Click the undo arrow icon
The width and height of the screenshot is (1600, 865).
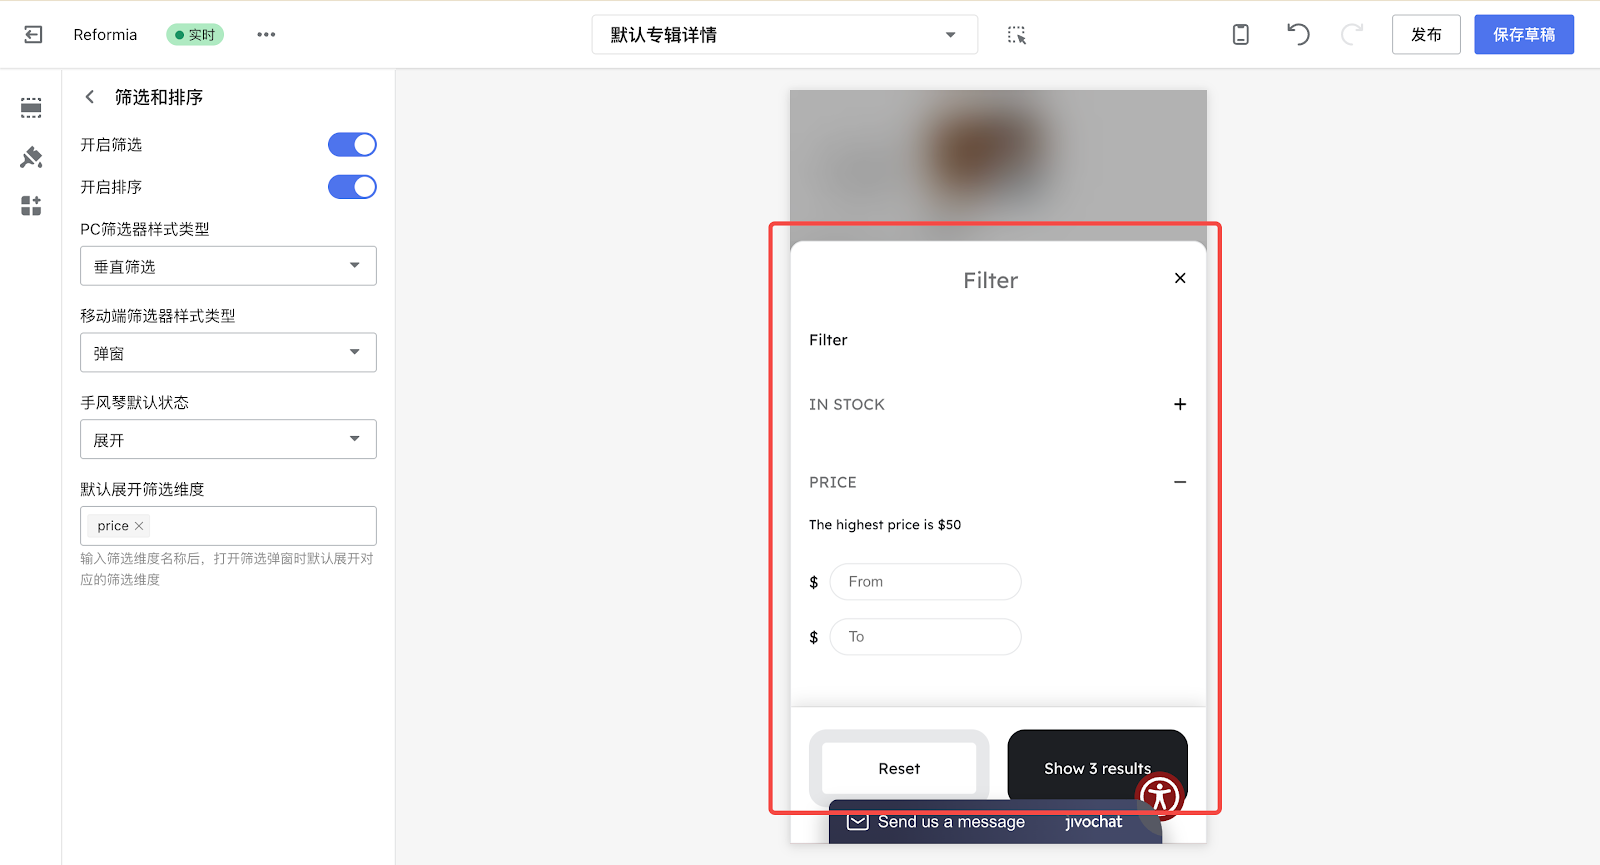(x=1297, y=35)
